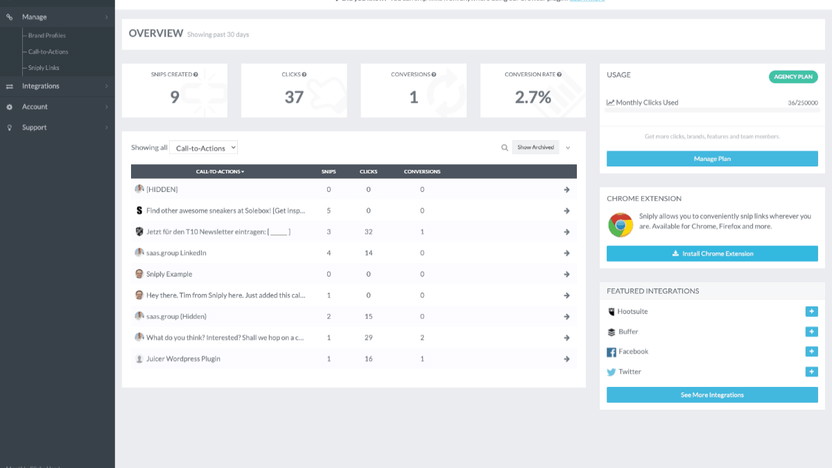Click the Snips Created value 9

(x=175, y=97)
